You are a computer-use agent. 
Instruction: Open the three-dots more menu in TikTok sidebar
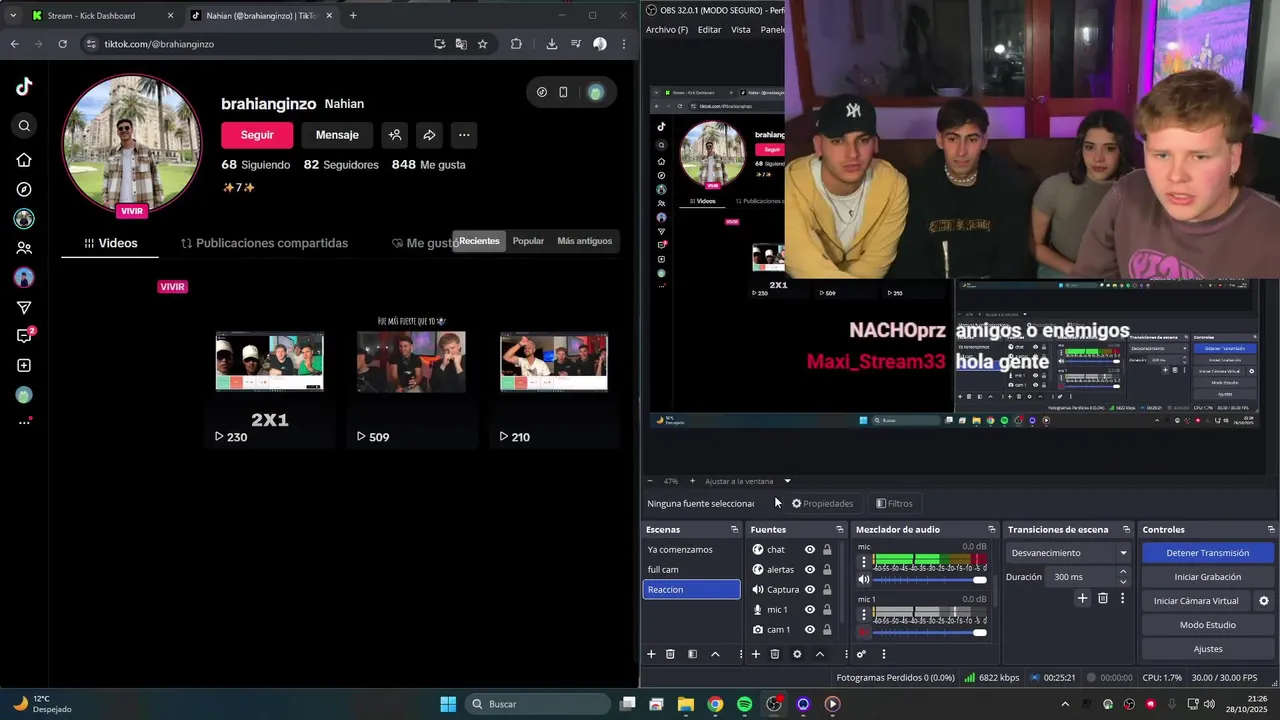(x=24, y=422)
